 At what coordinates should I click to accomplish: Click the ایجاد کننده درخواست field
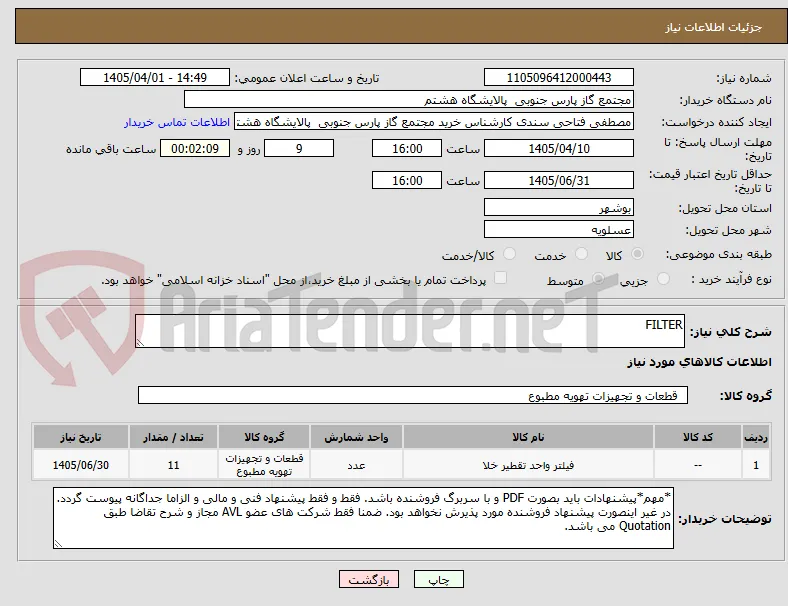click(434, 122)
